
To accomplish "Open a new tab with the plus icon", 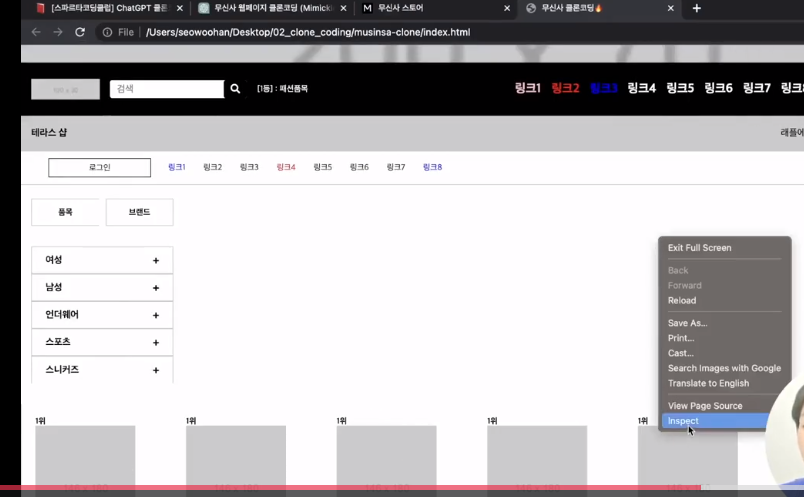I will 696,8.
